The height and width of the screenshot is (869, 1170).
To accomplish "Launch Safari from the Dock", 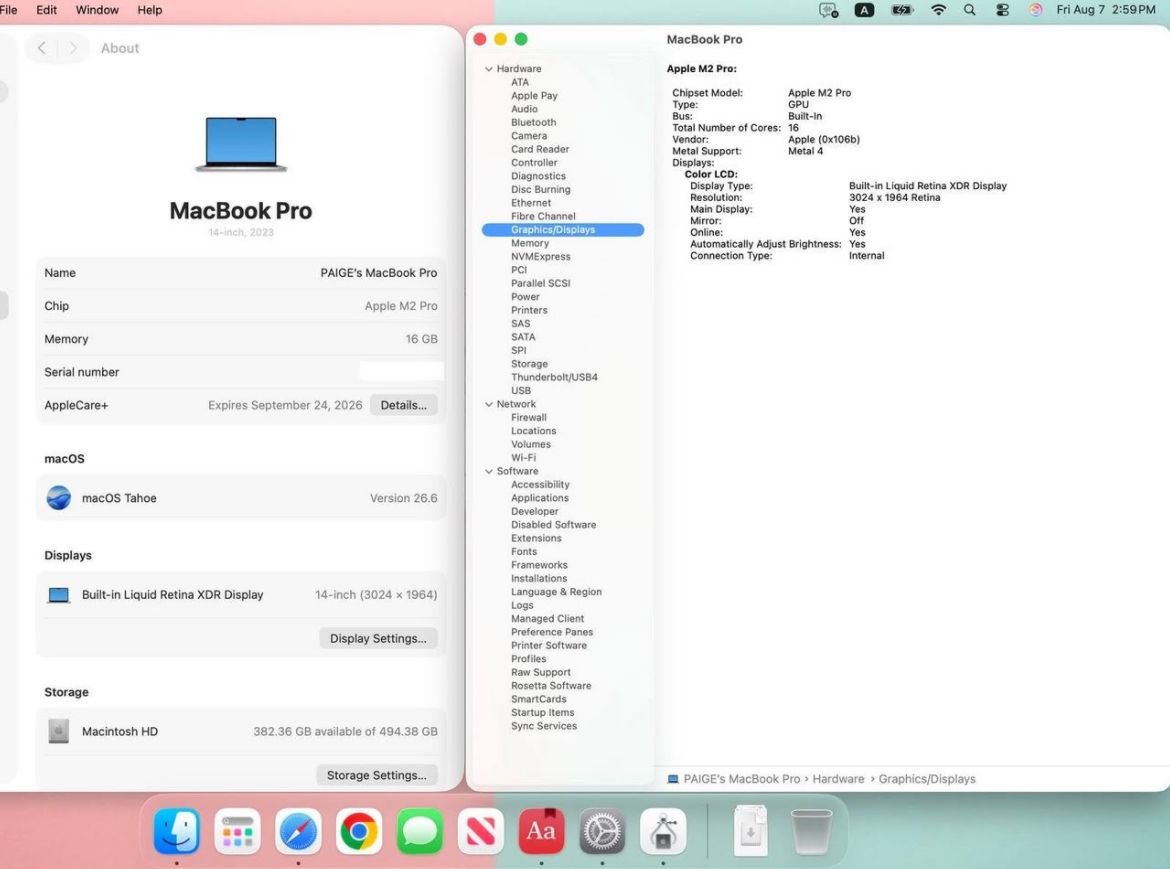I will pos(298,831).
